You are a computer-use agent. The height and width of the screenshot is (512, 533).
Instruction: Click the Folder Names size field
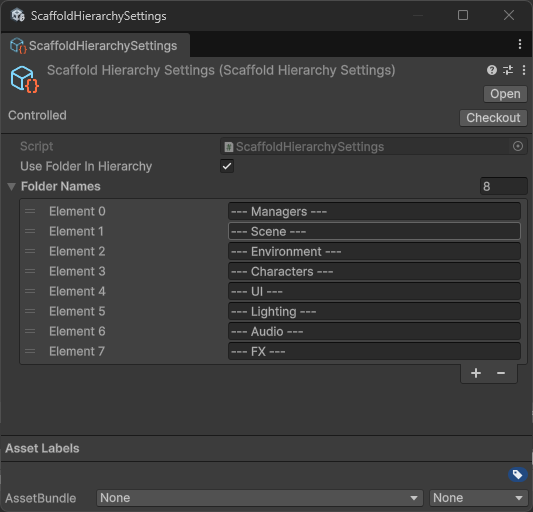pos(503,186)
